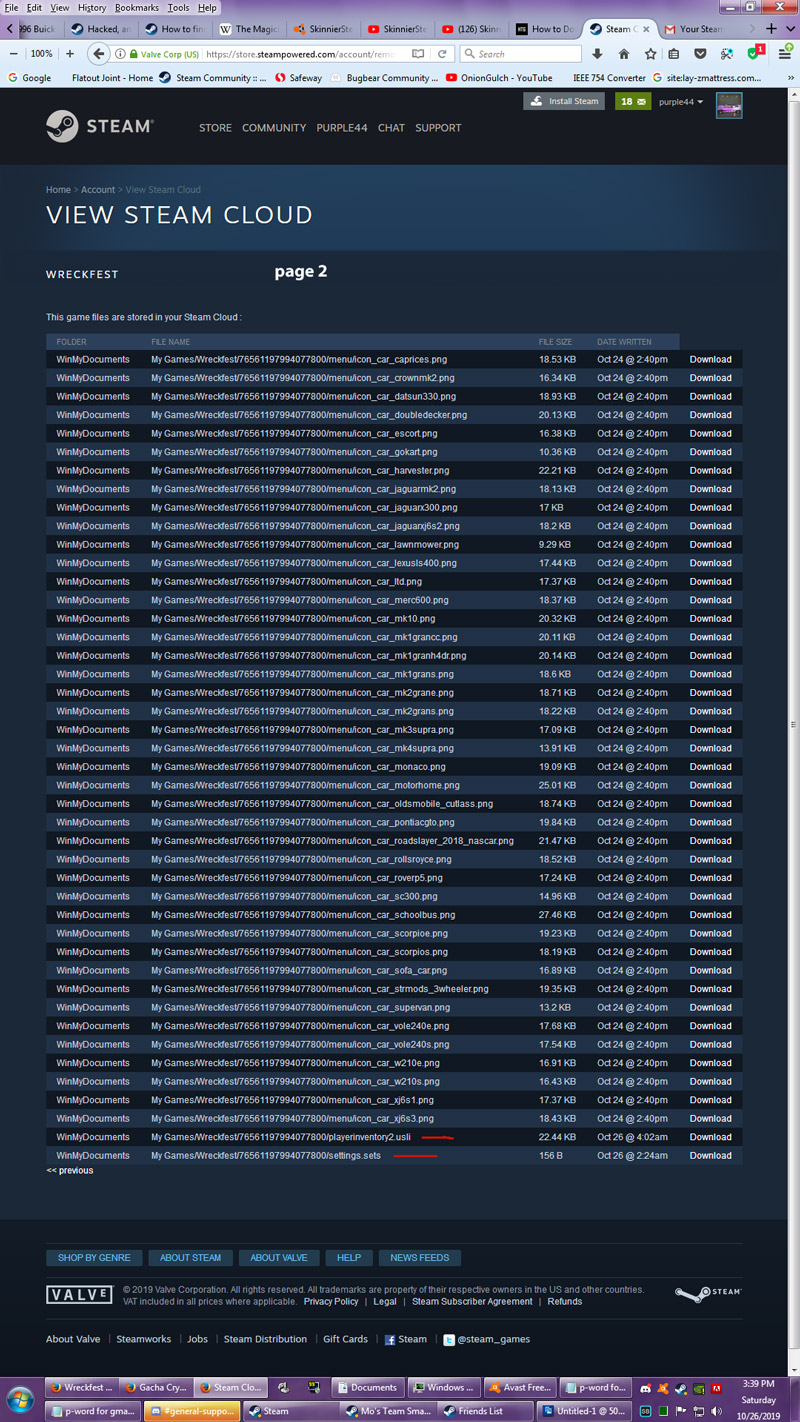Bookmark this page with the star icon
The image size is (800, 1422).
(651, 54)
